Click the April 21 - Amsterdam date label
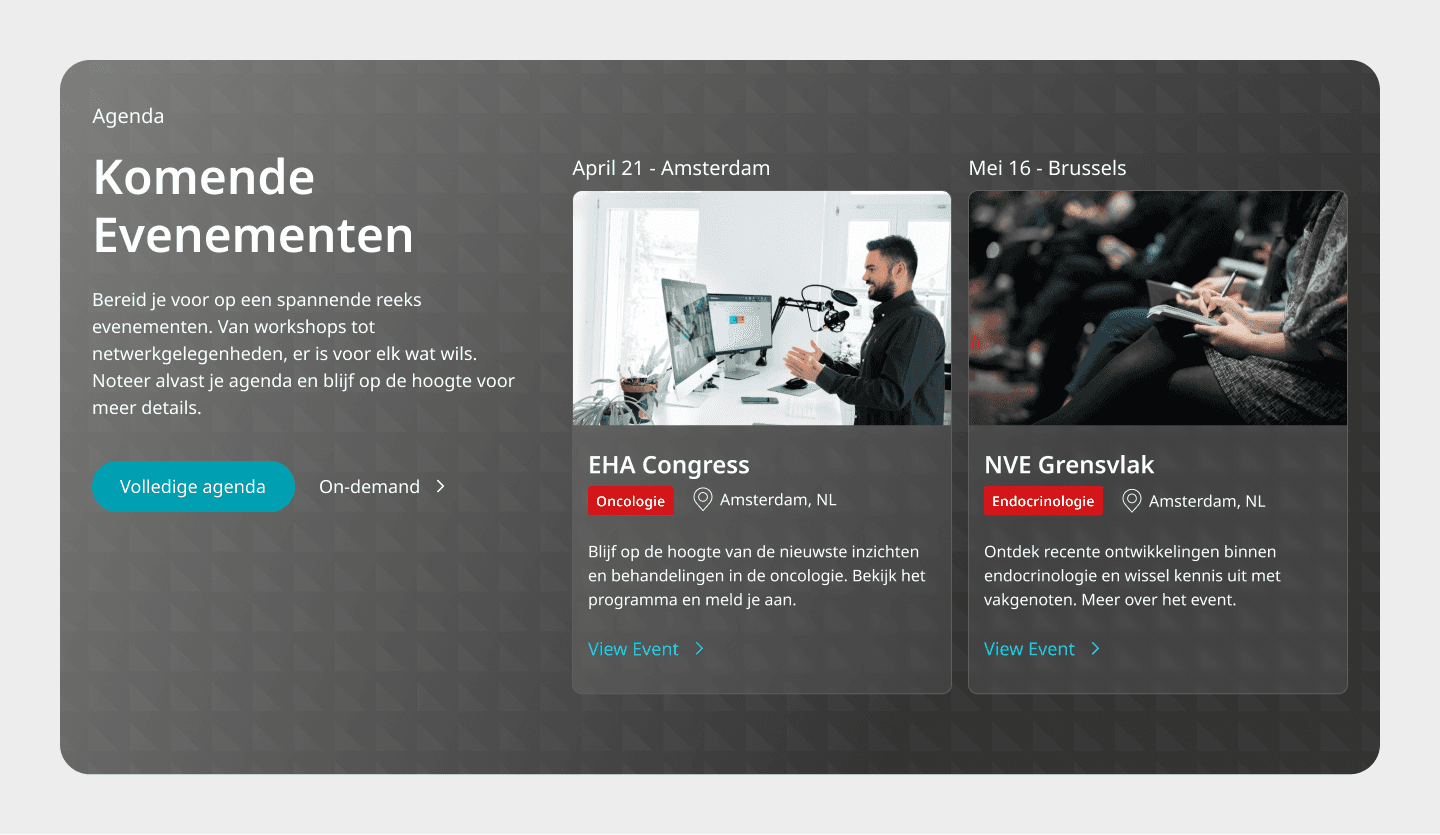 click(x=671, y=168)
